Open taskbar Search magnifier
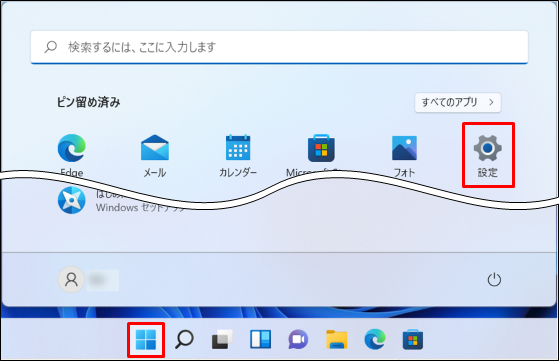 click(184, 340)
